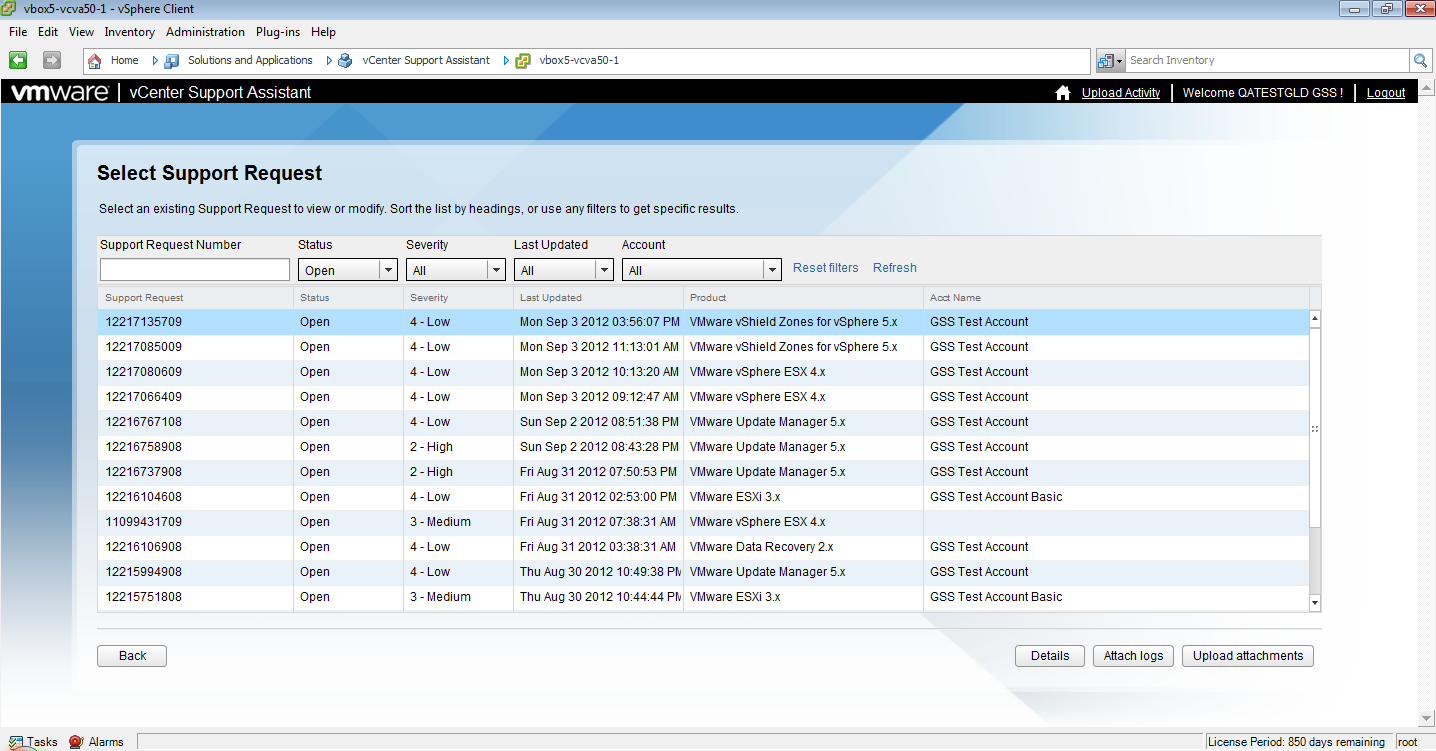Click the Home breadcrumb label
This screenshot has height=751, width=1436.
pyautogui.click(x=124, y=61)
